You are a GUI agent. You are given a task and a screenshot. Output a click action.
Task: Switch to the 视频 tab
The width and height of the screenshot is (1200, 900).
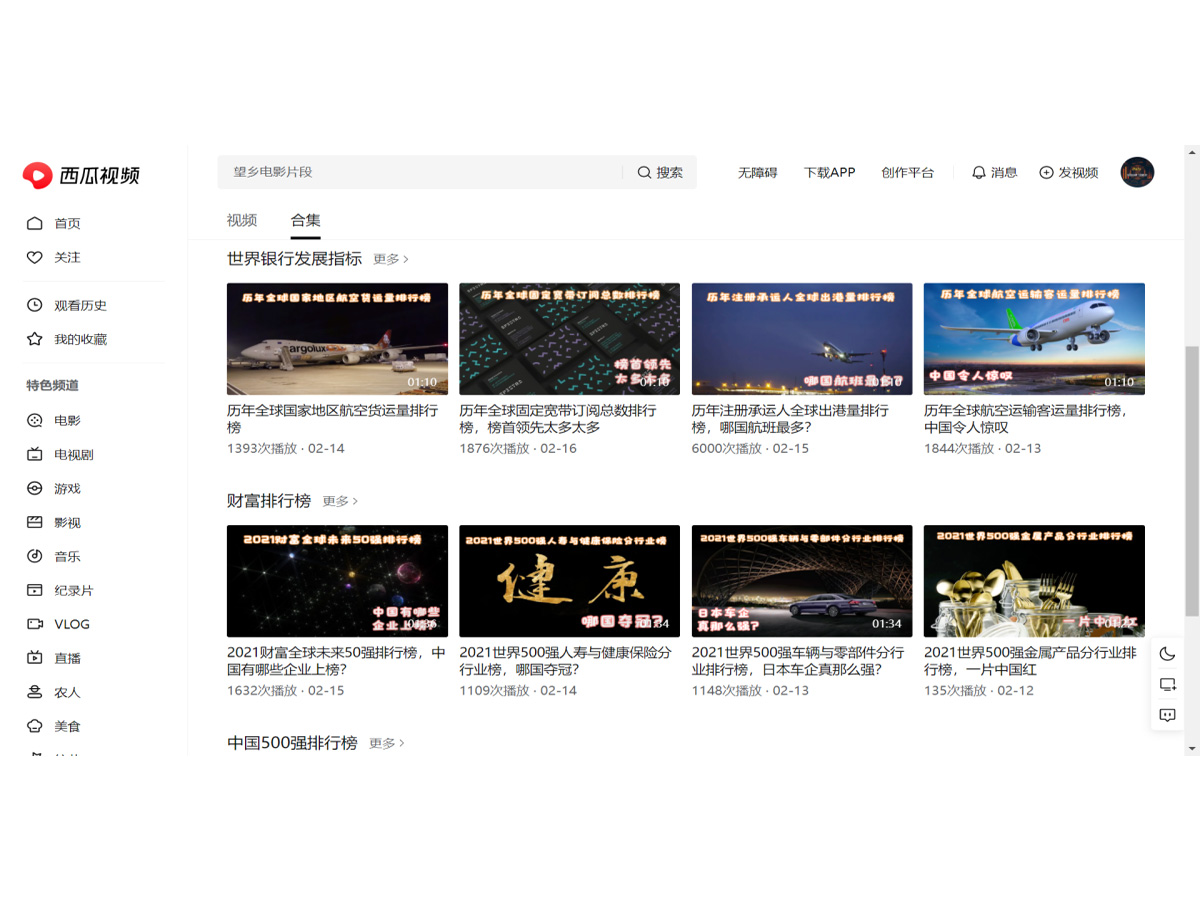coord(242,220)
